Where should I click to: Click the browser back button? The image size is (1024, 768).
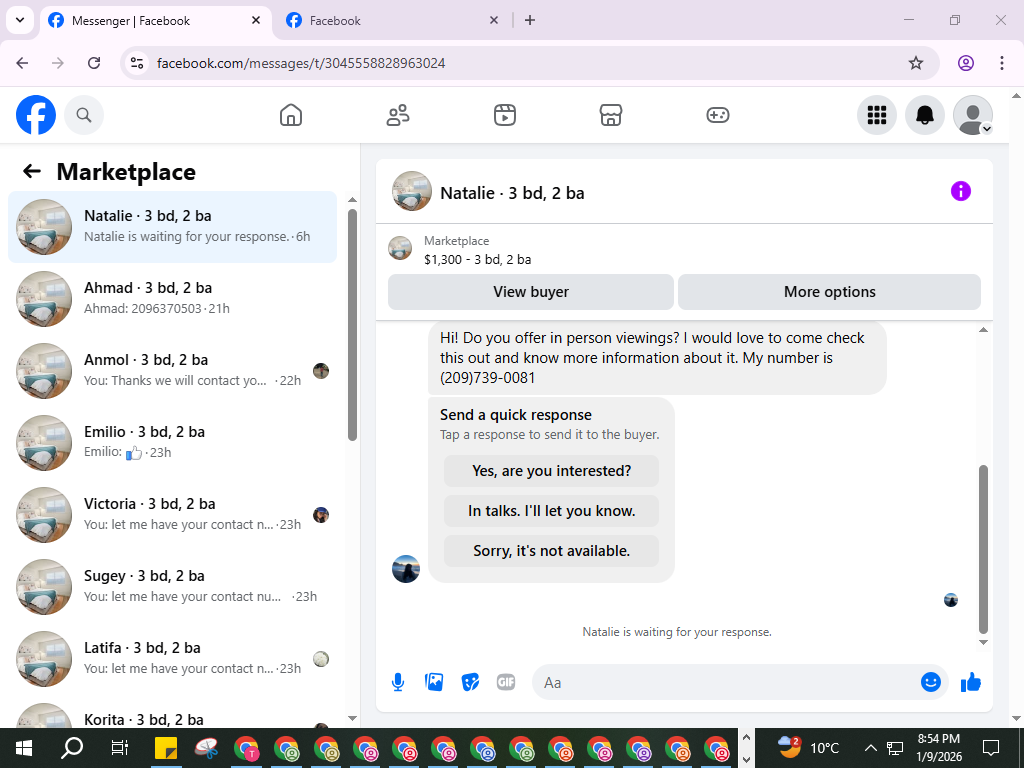[x=22, y=63]
